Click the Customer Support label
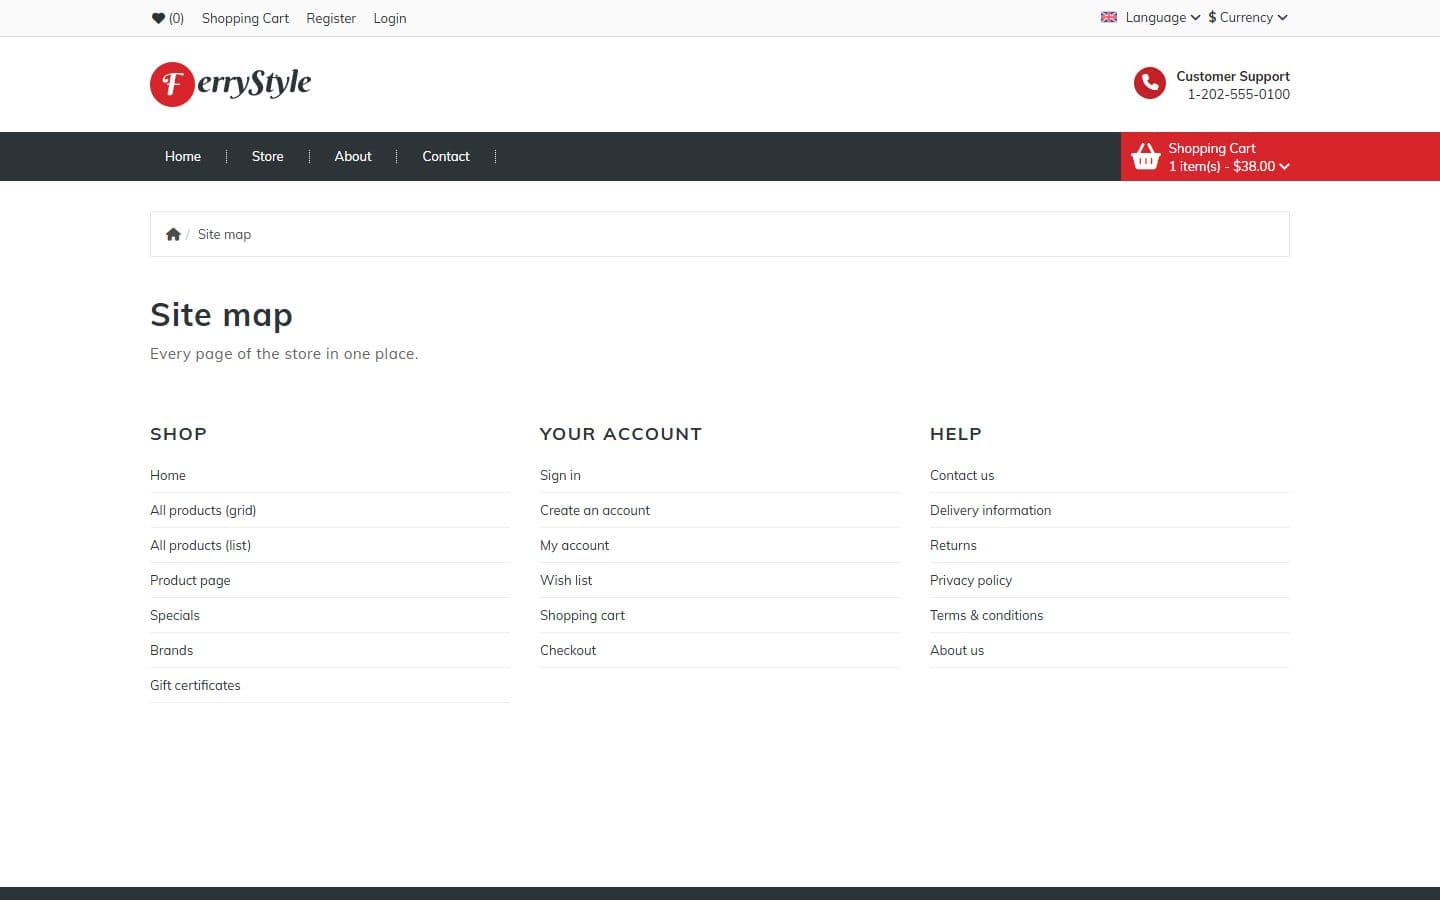 [x=1233, y=76]
